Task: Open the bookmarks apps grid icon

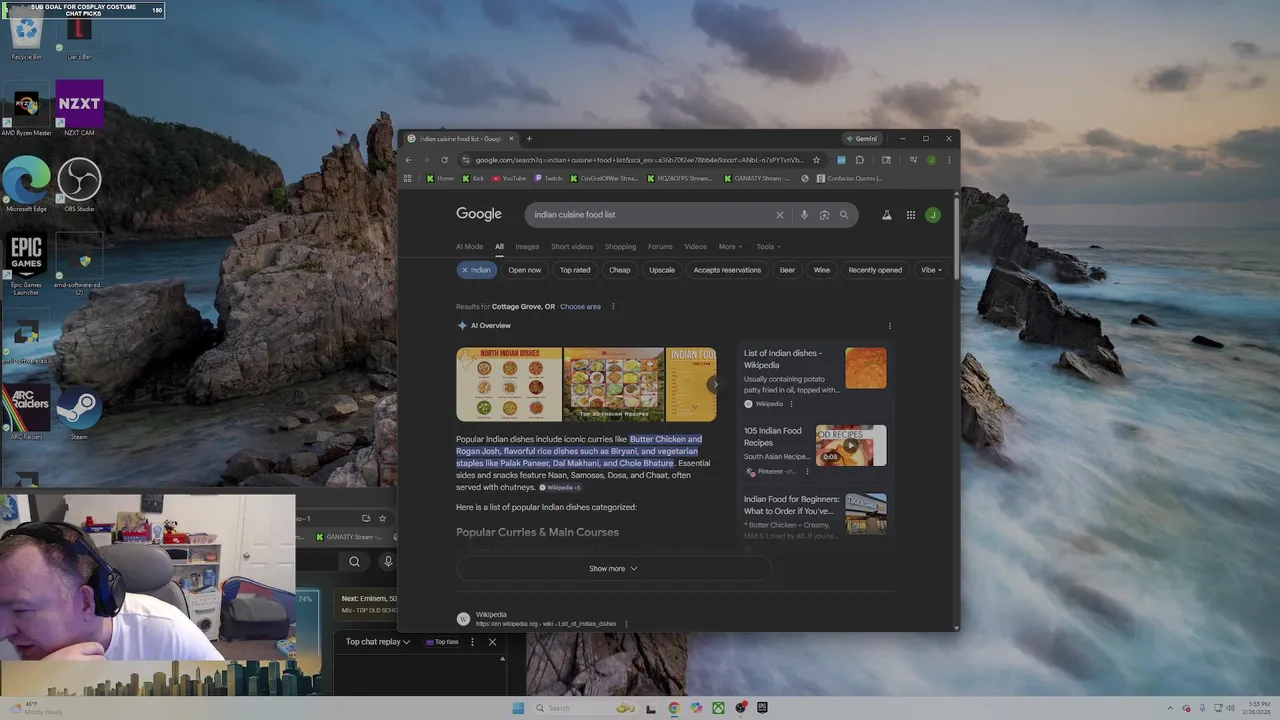Action: click(x=407, y=178)
